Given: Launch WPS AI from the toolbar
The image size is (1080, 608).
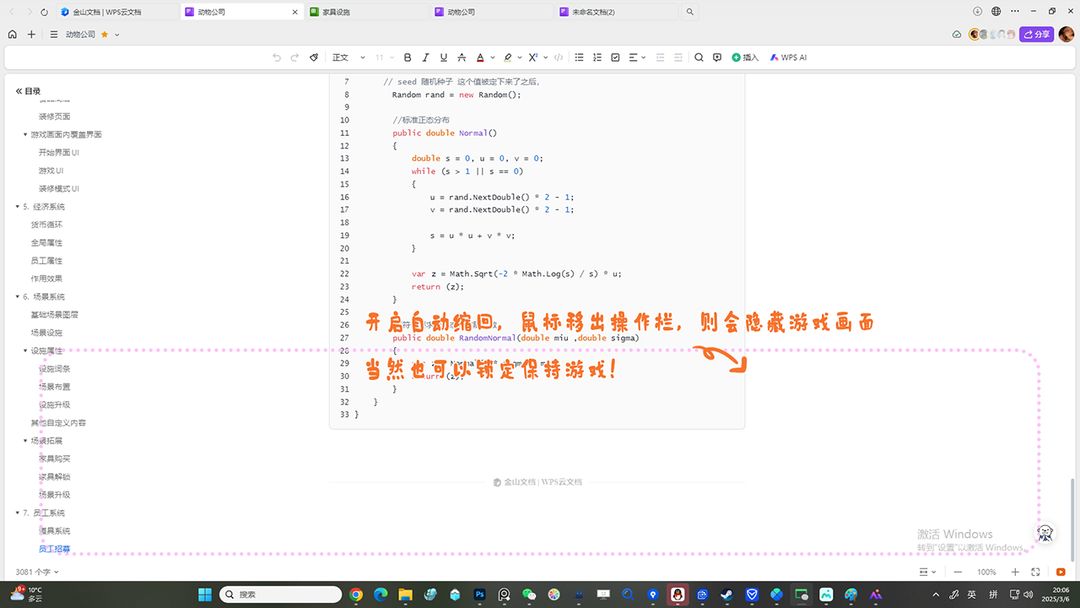Looking at the screenshot, I should click(x=787, y=57).
